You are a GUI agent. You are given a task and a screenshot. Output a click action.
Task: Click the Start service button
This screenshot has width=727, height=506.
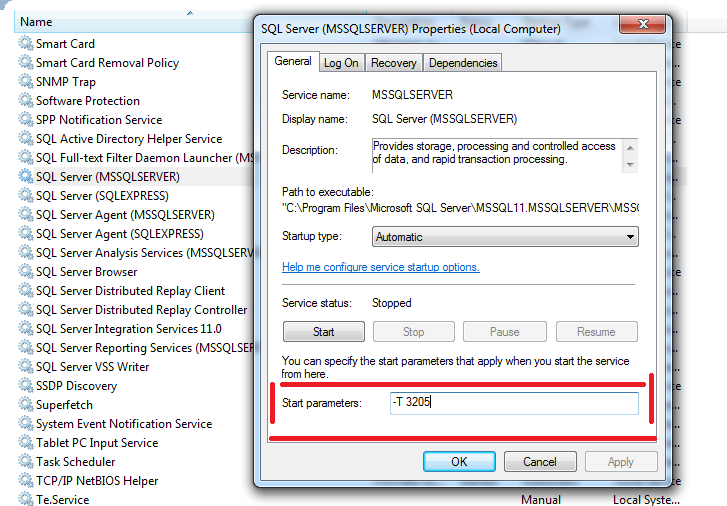pyautogui.click(x=324, y=332)
